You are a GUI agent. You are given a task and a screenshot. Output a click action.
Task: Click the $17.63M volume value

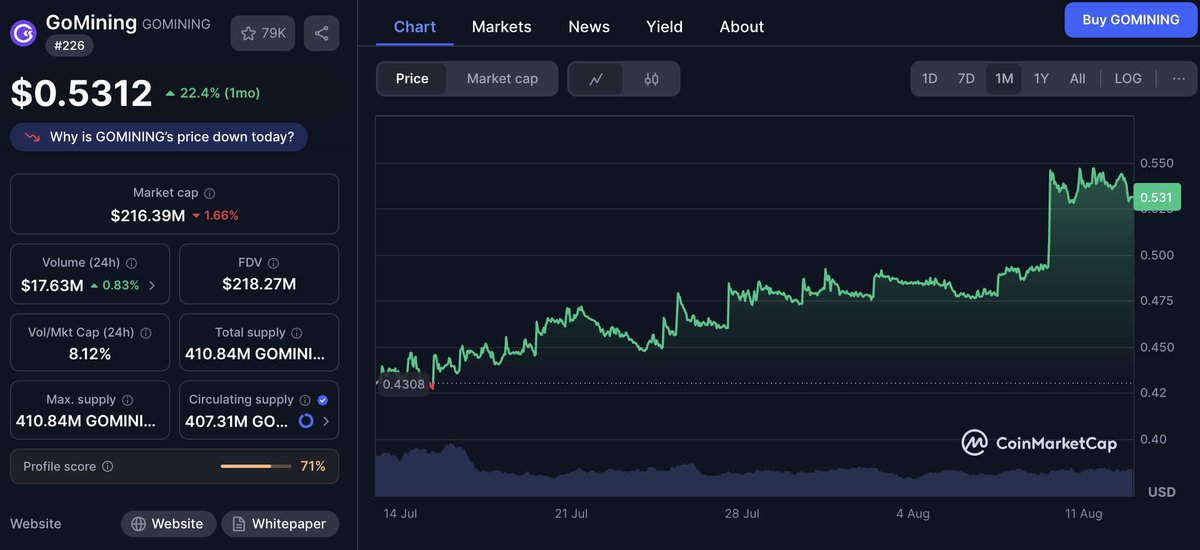click(52, 285)
